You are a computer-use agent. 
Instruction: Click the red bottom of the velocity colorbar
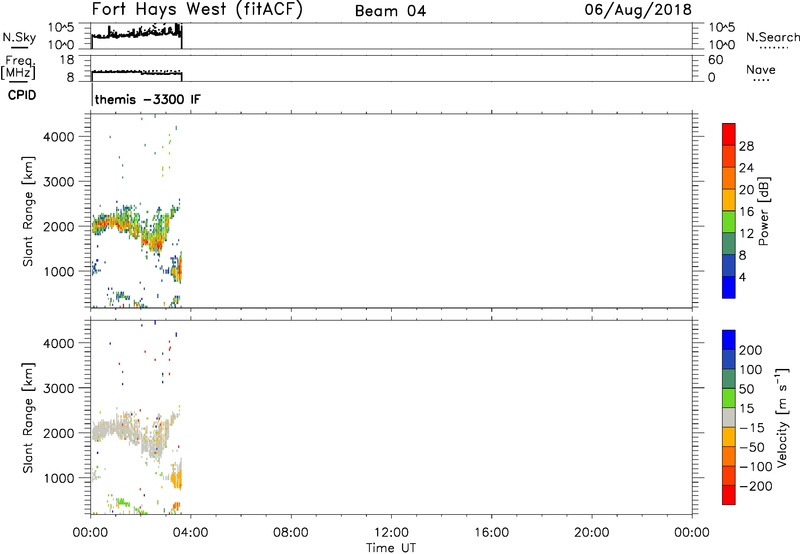click(x=729, y=495)
